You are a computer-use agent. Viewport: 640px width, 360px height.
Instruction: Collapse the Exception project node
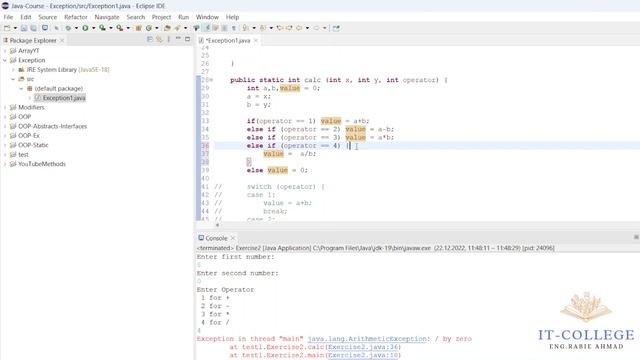coord(5,60)
